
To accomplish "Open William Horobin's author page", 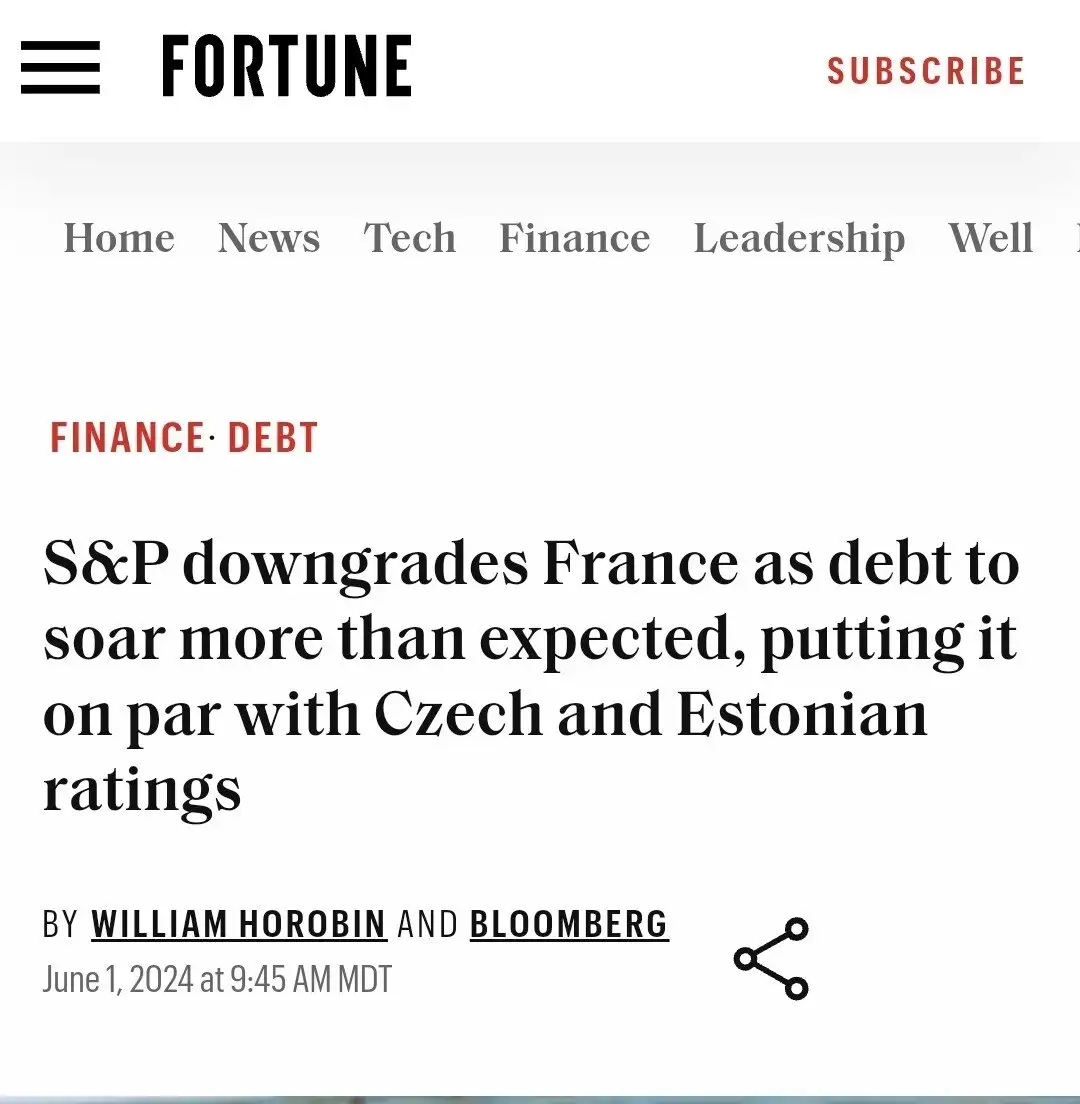I will (x=239, y=924).
